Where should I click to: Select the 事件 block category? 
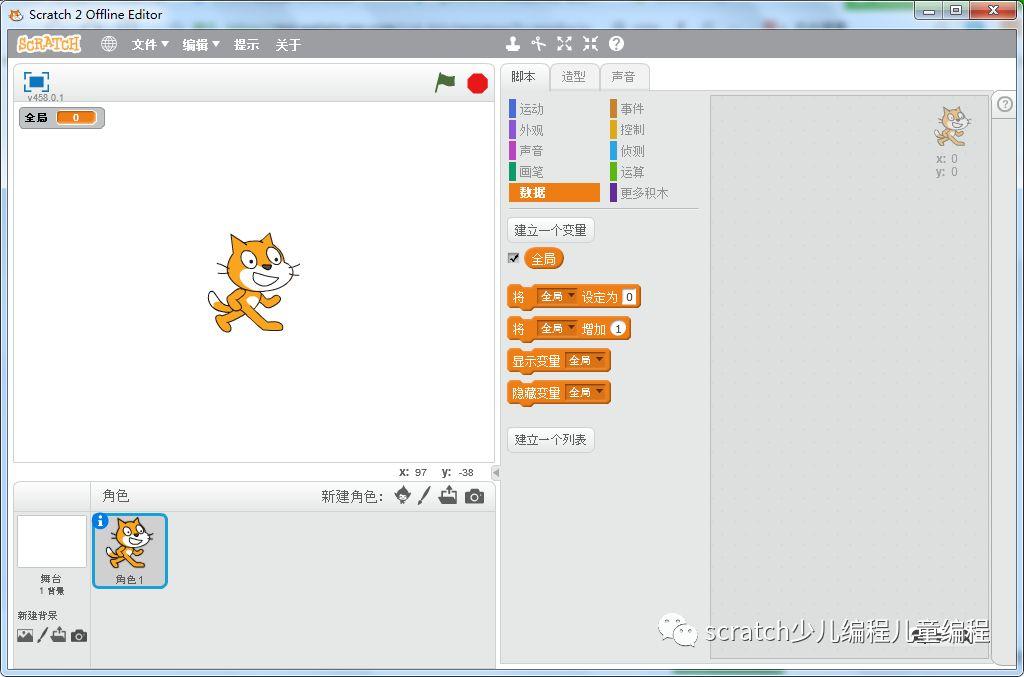tap(654, 109)
